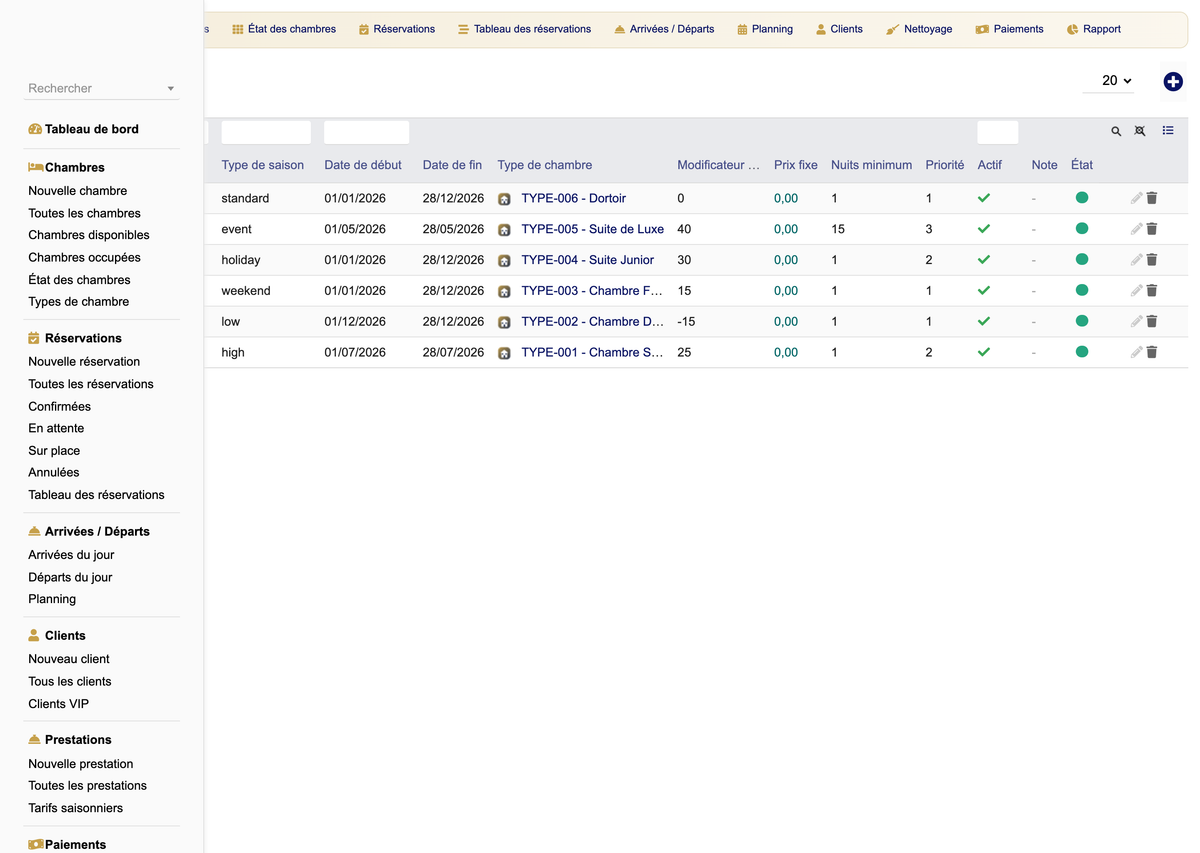This screenshot has height=853, width=1200.
Task: Open the Clients top tab
Action: [x=839, y=29]
